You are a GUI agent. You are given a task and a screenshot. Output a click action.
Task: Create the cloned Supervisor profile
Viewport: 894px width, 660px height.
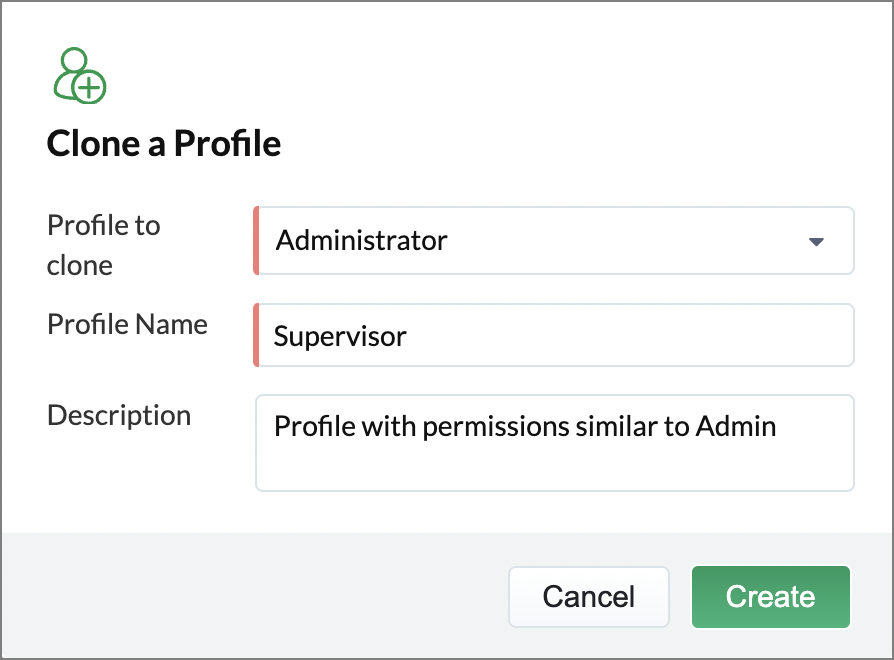[771, 597]
